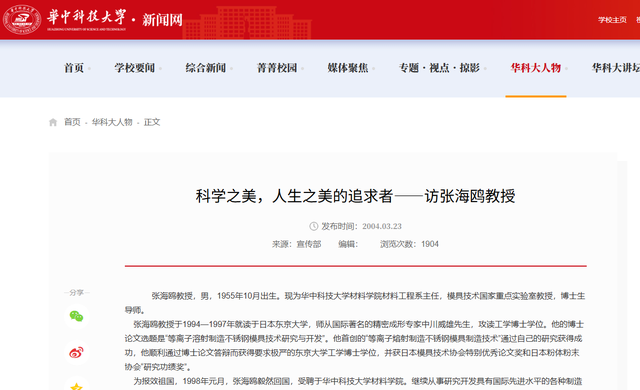This screenshot has height=390, width=640.
Task: Share article via Weibo icon
Action: (x=76, y=352)
